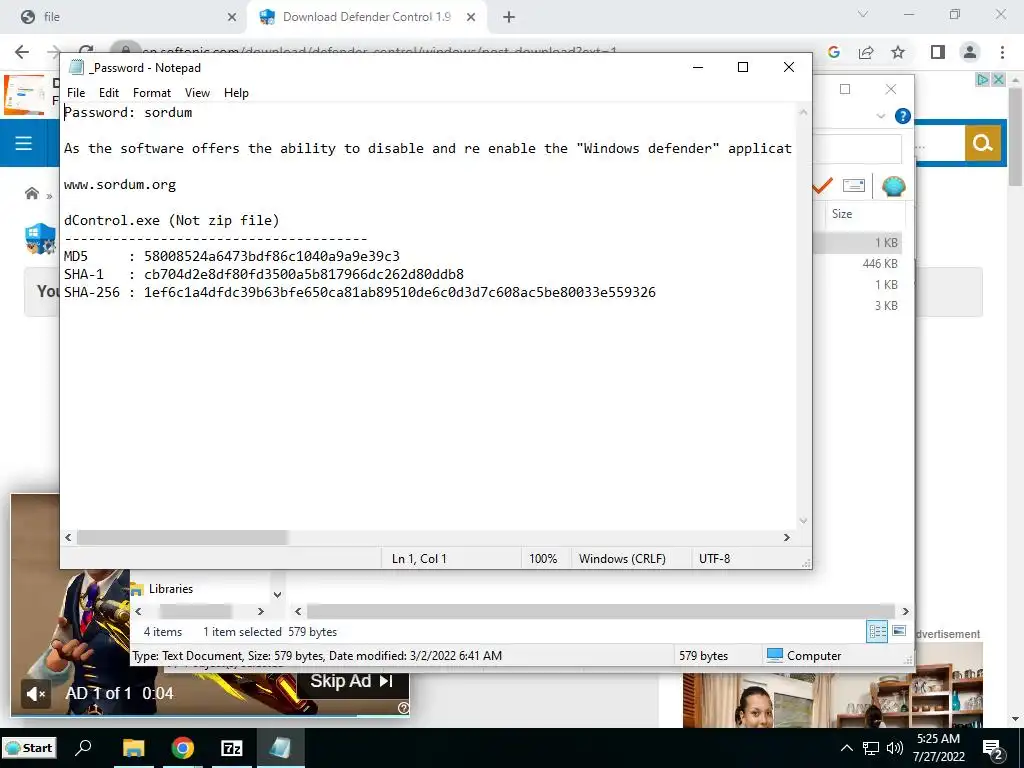Open the volume tray icon

[x=894, y=748]
